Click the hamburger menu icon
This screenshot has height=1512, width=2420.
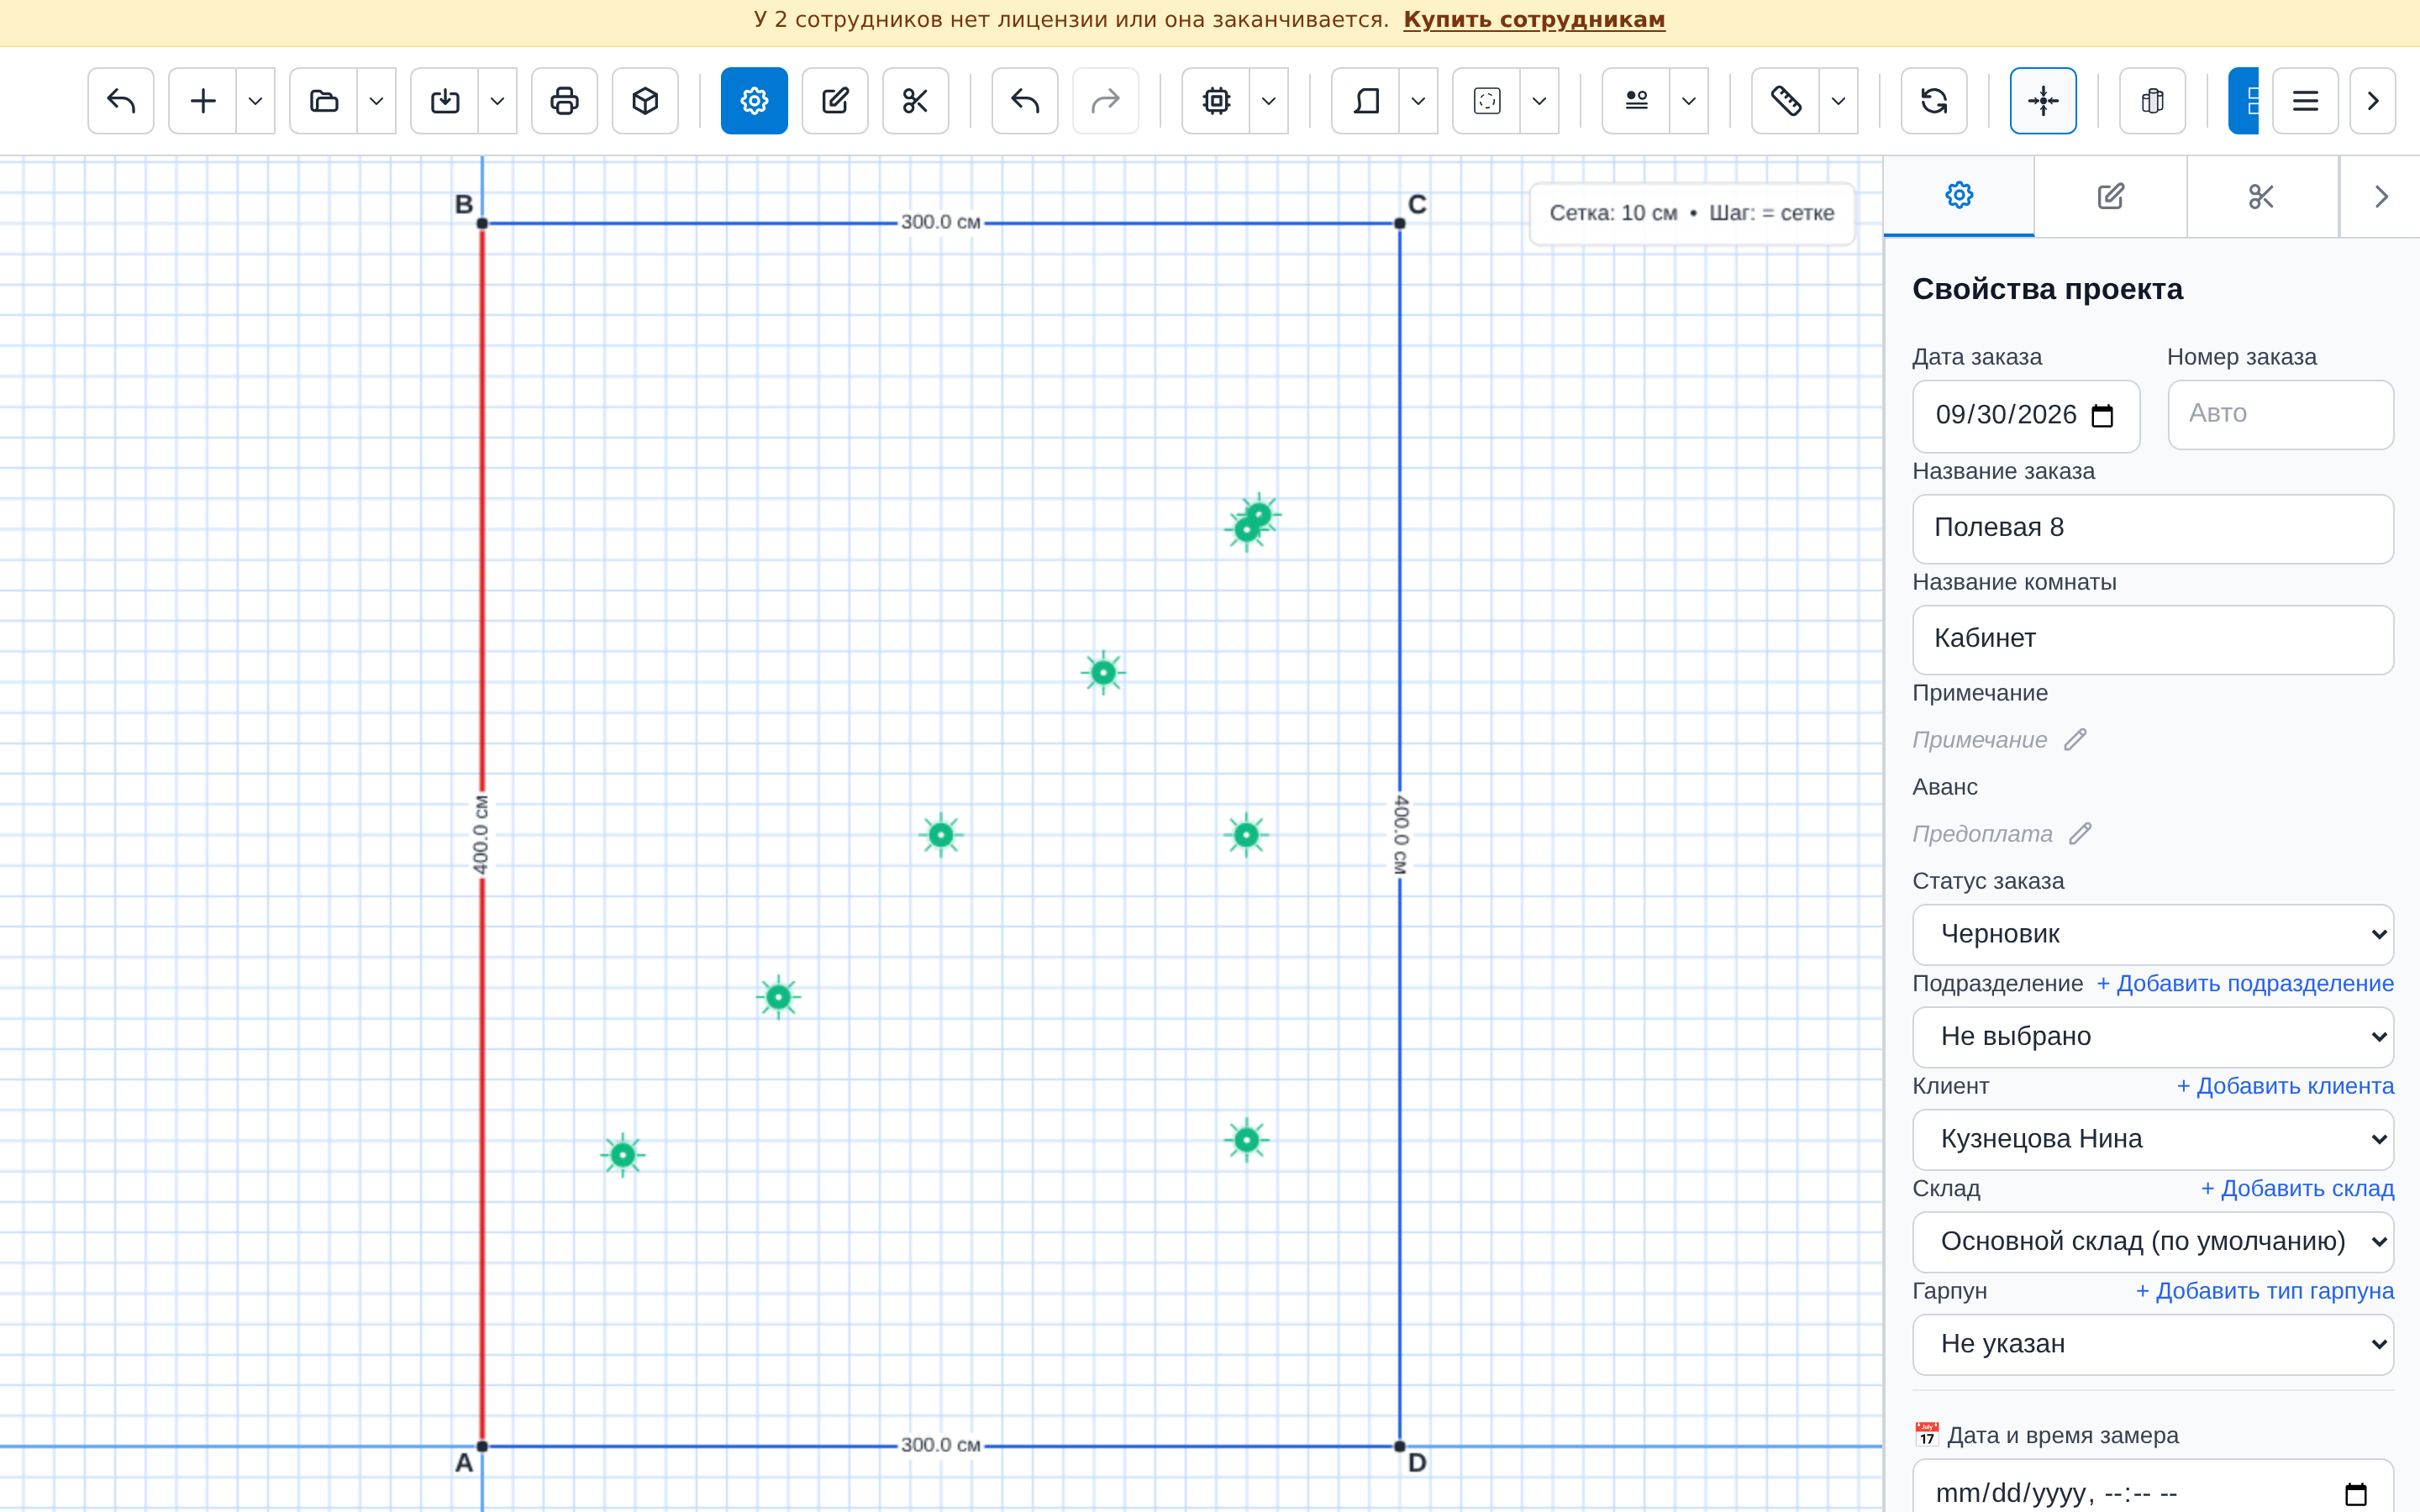[2306, 101]
